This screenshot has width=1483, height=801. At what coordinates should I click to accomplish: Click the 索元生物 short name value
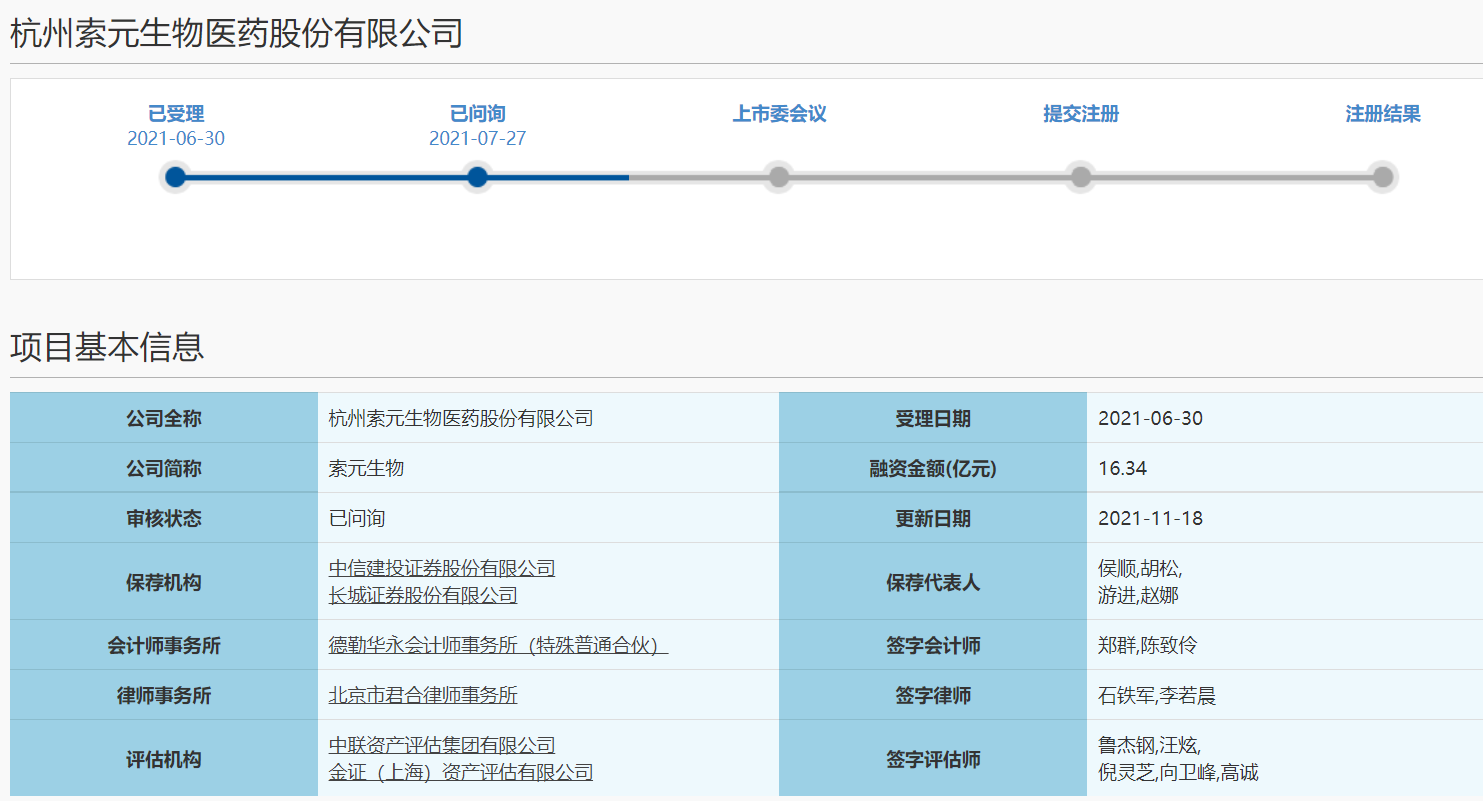[x=366, y=469]
